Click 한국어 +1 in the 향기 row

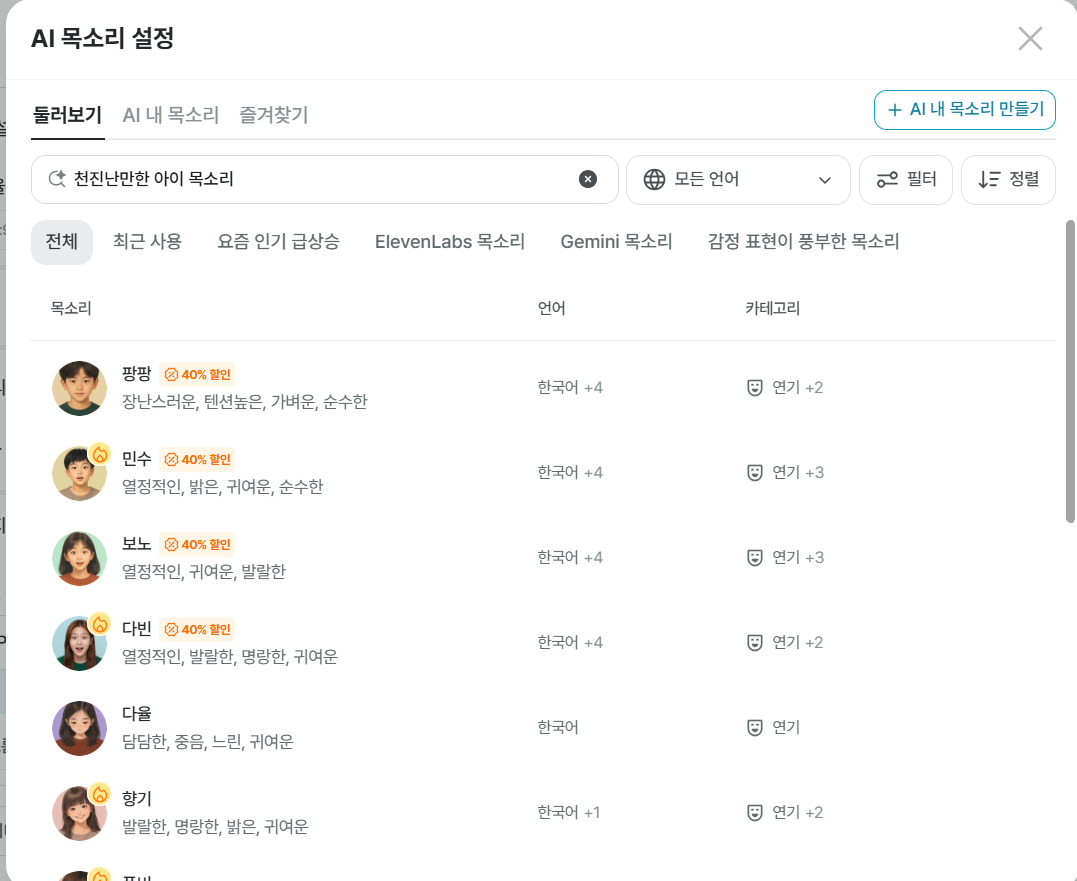click(x=569, y=813)
